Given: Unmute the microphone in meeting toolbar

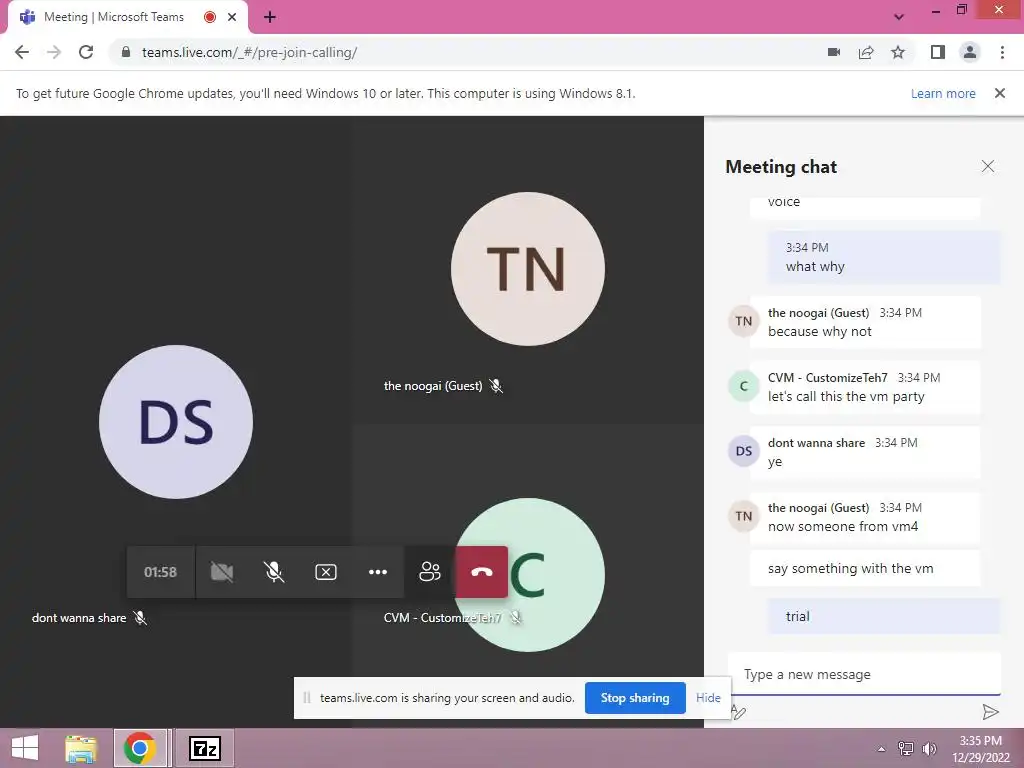Looking at the screenshot, I should (x=274, y=572).
